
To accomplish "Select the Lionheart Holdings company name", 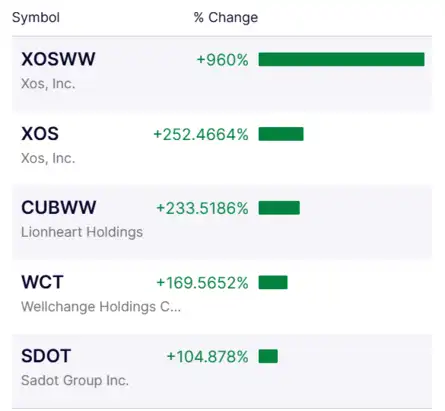I will click(x=82, y=232).
